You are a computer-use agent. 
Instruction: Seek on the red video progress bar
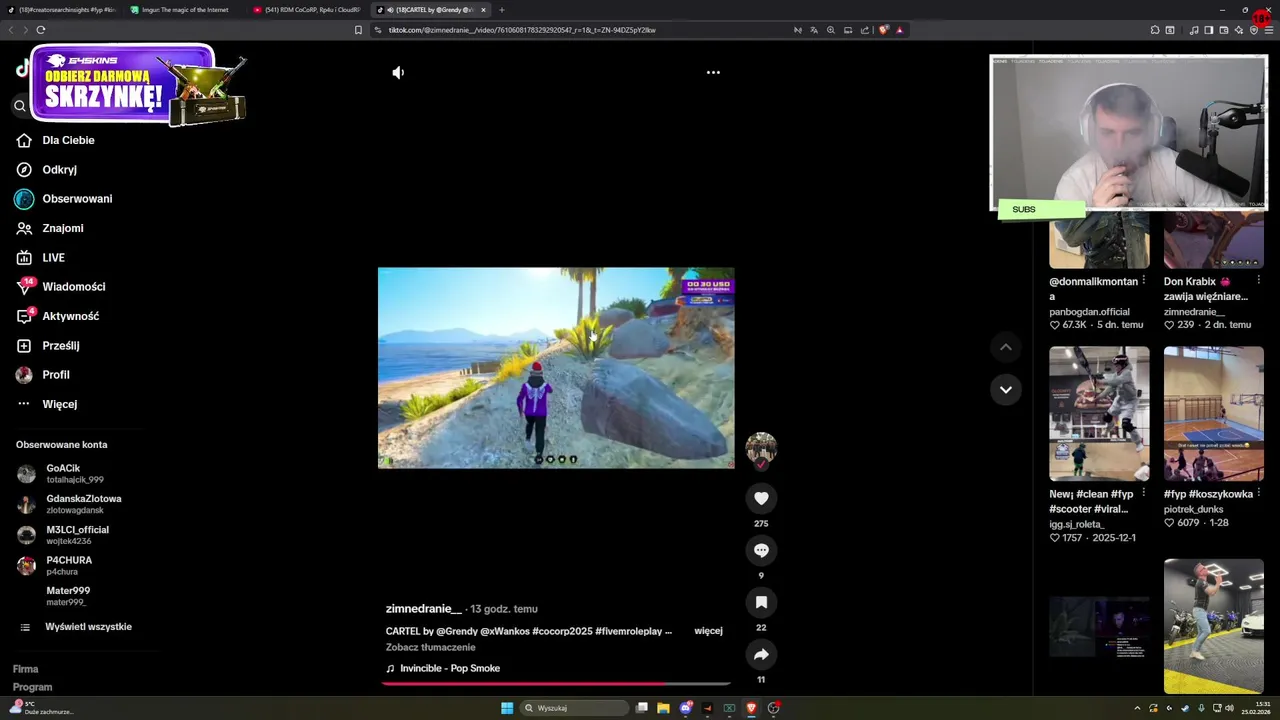556,684
